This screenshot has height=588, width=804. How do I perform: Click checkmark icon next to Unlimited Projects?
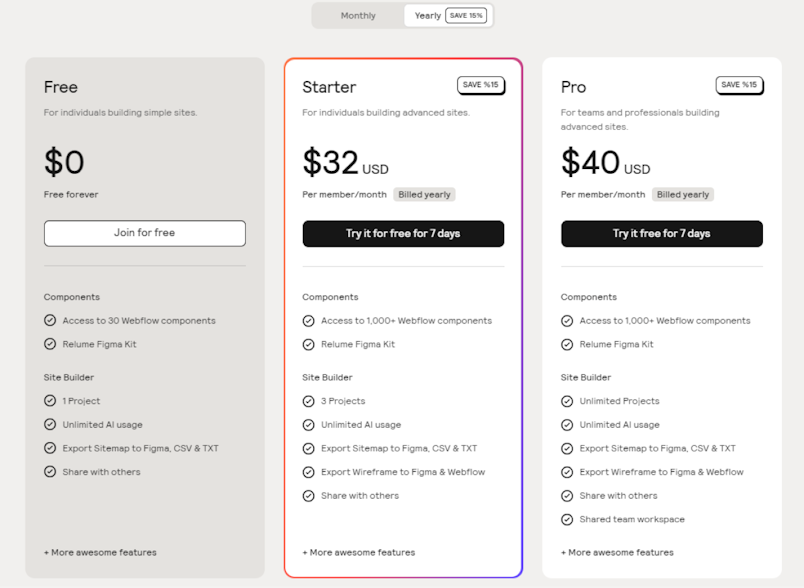point(567,401)
